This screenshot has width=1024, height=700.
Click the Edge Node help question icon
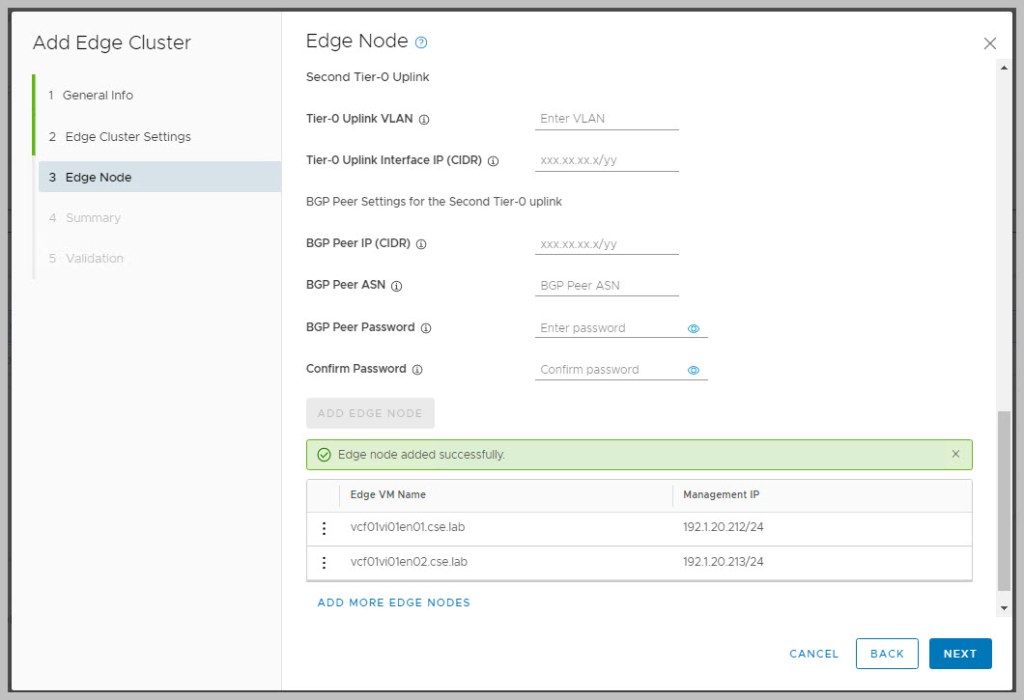[421, 42]
